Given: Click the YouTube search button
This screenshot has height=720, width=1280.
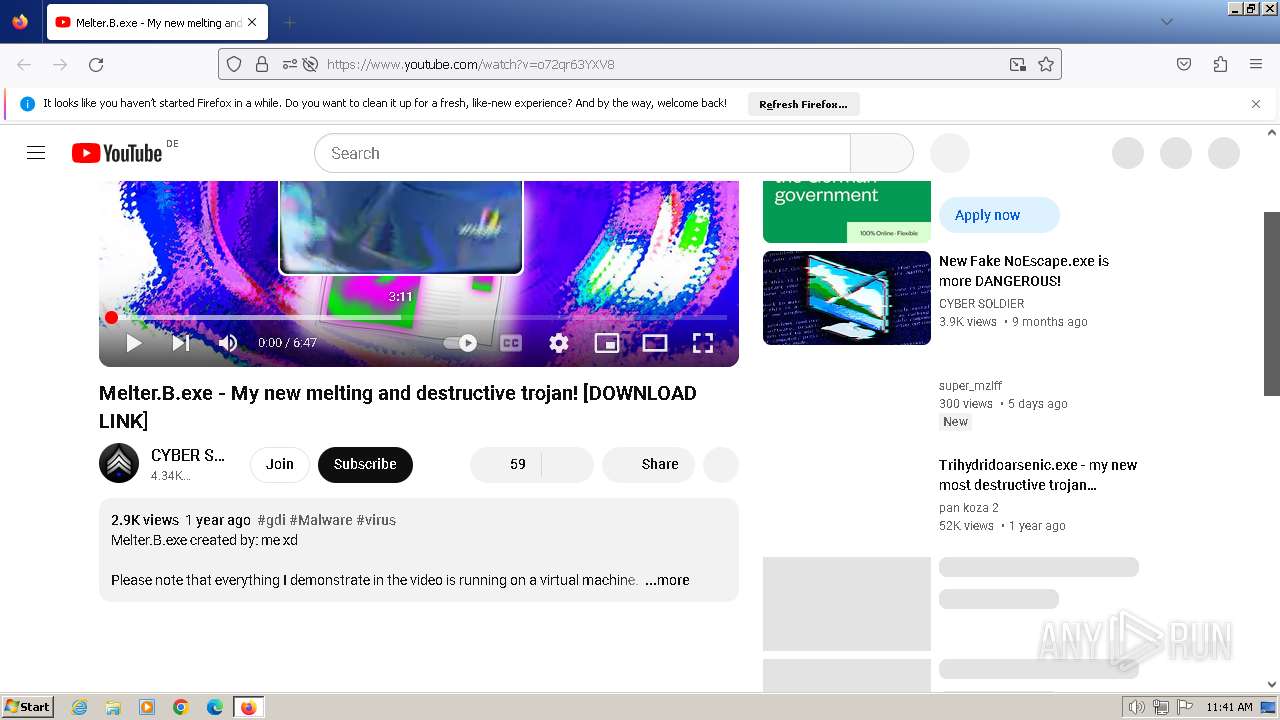Looking at the screenshot, I should click(x=882, y=153).
